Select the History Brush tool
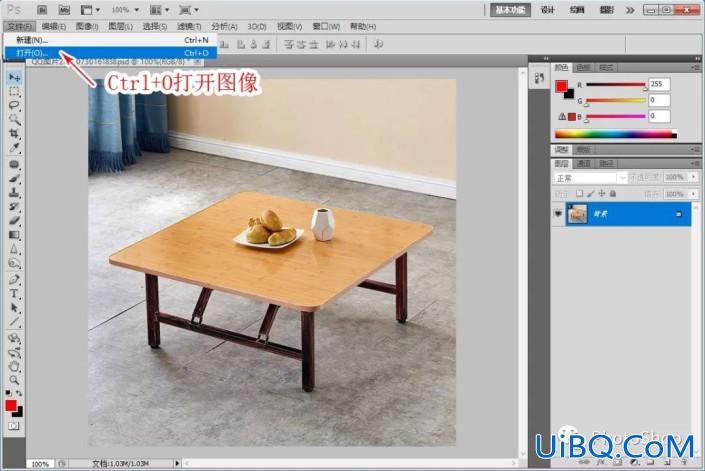Screen dimensions: 705x471 coord(14,206)
